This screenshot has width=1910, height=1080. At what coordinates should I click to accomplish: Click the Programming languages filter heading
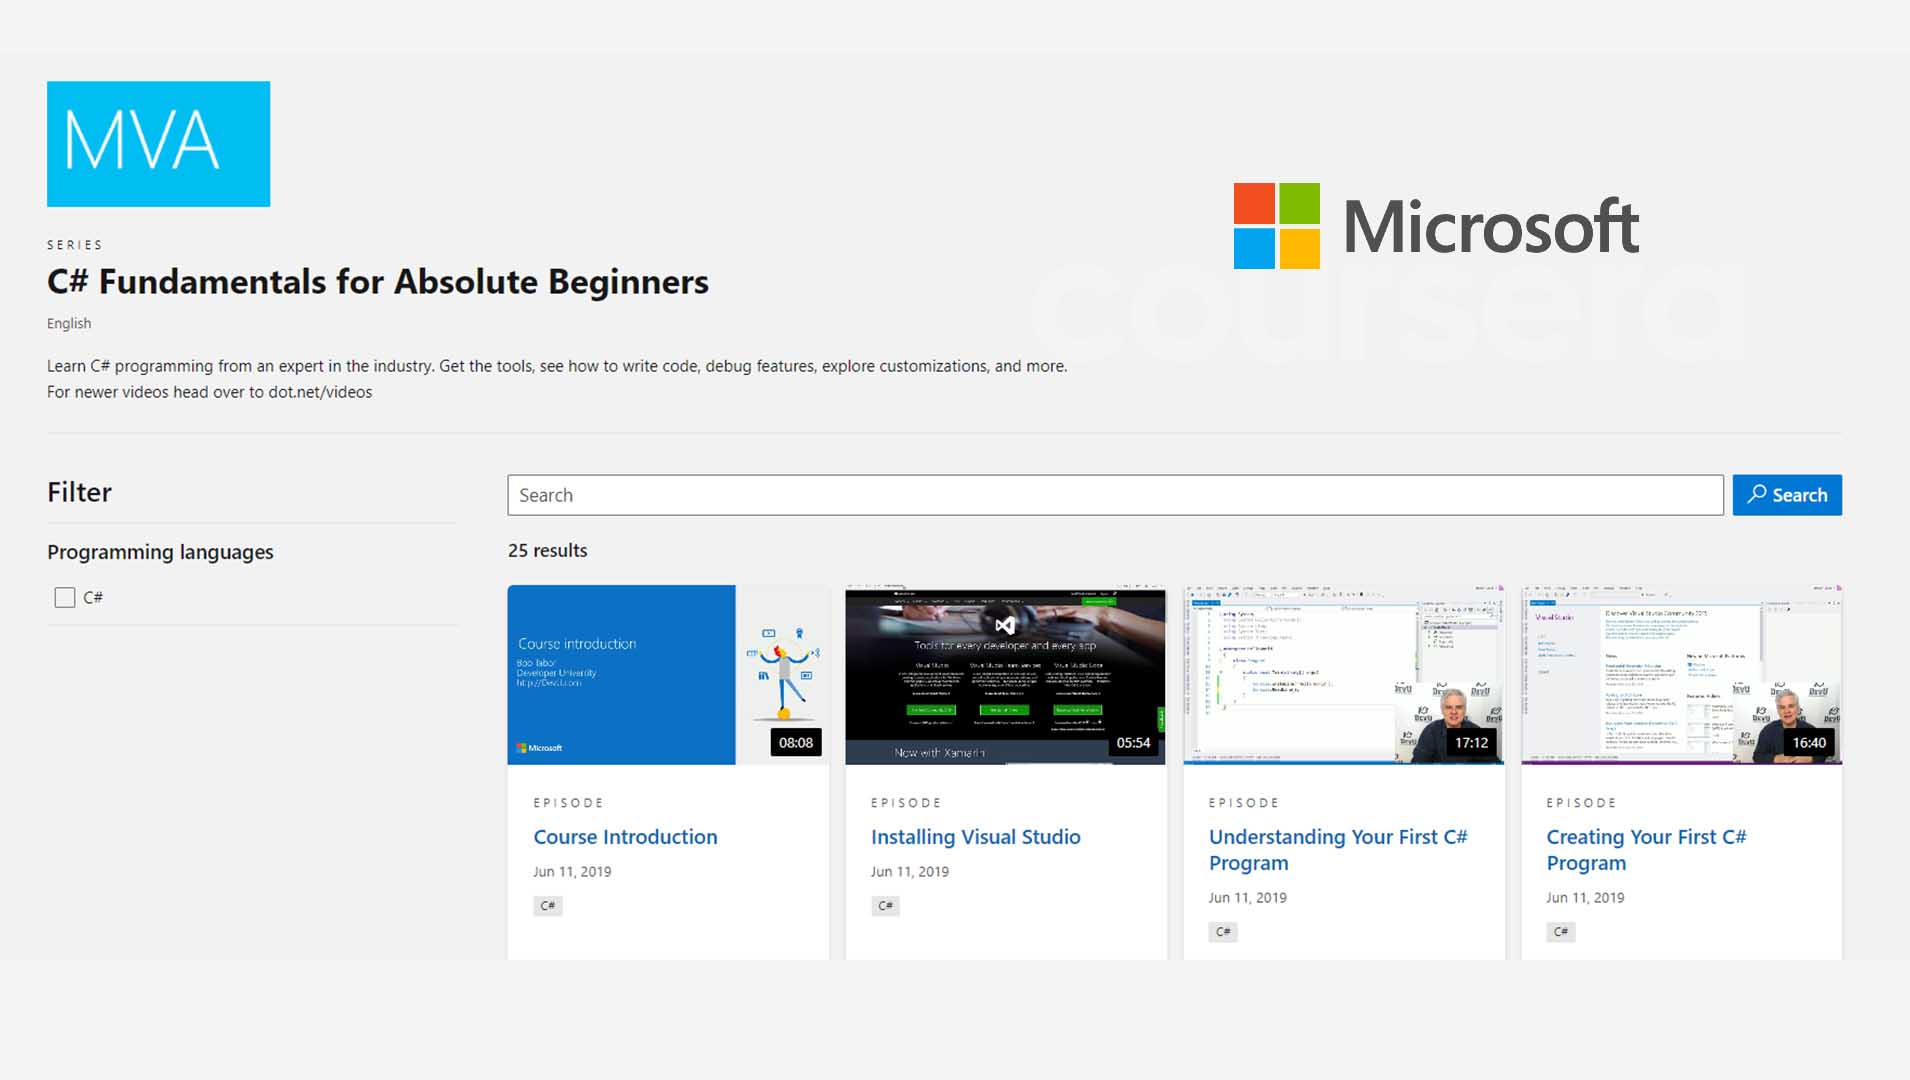pos(160,551)
